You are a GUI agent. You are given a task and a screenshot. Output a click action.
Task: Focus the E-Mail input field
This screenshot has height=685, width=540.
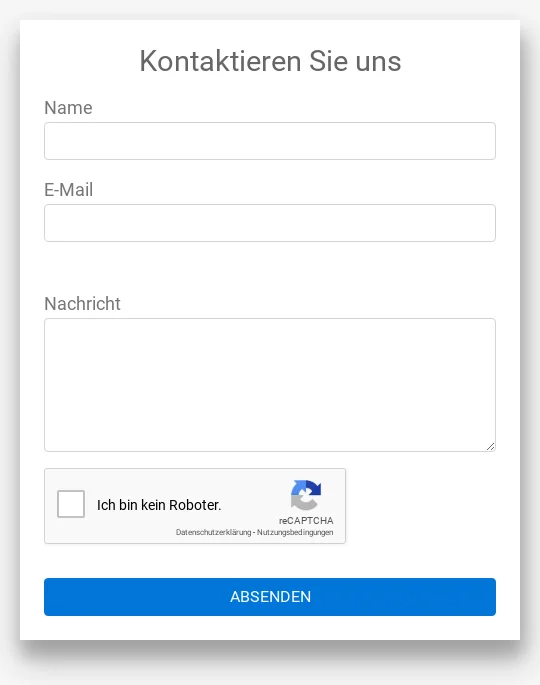pos(270,223)
